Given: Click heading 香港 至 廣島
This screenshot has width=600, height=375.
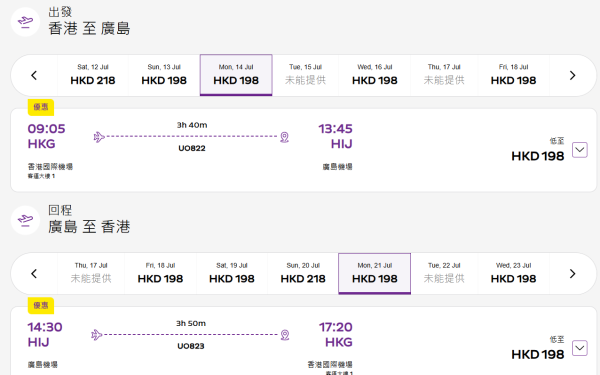Looking at the screenshot, I should (x=89, y=29).
